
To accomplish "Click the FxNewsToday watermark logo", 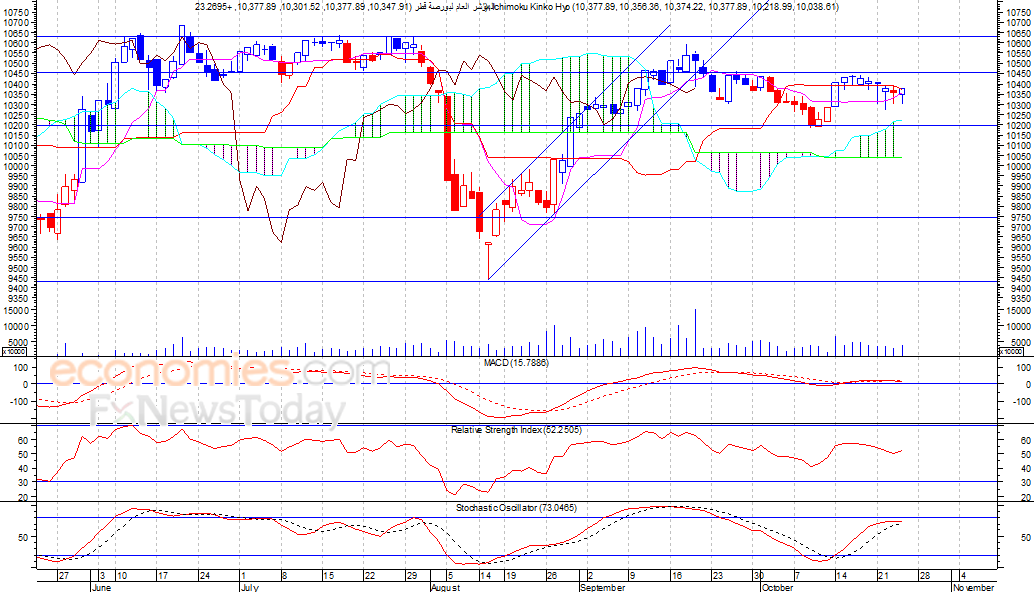I will tap(218, 412).
